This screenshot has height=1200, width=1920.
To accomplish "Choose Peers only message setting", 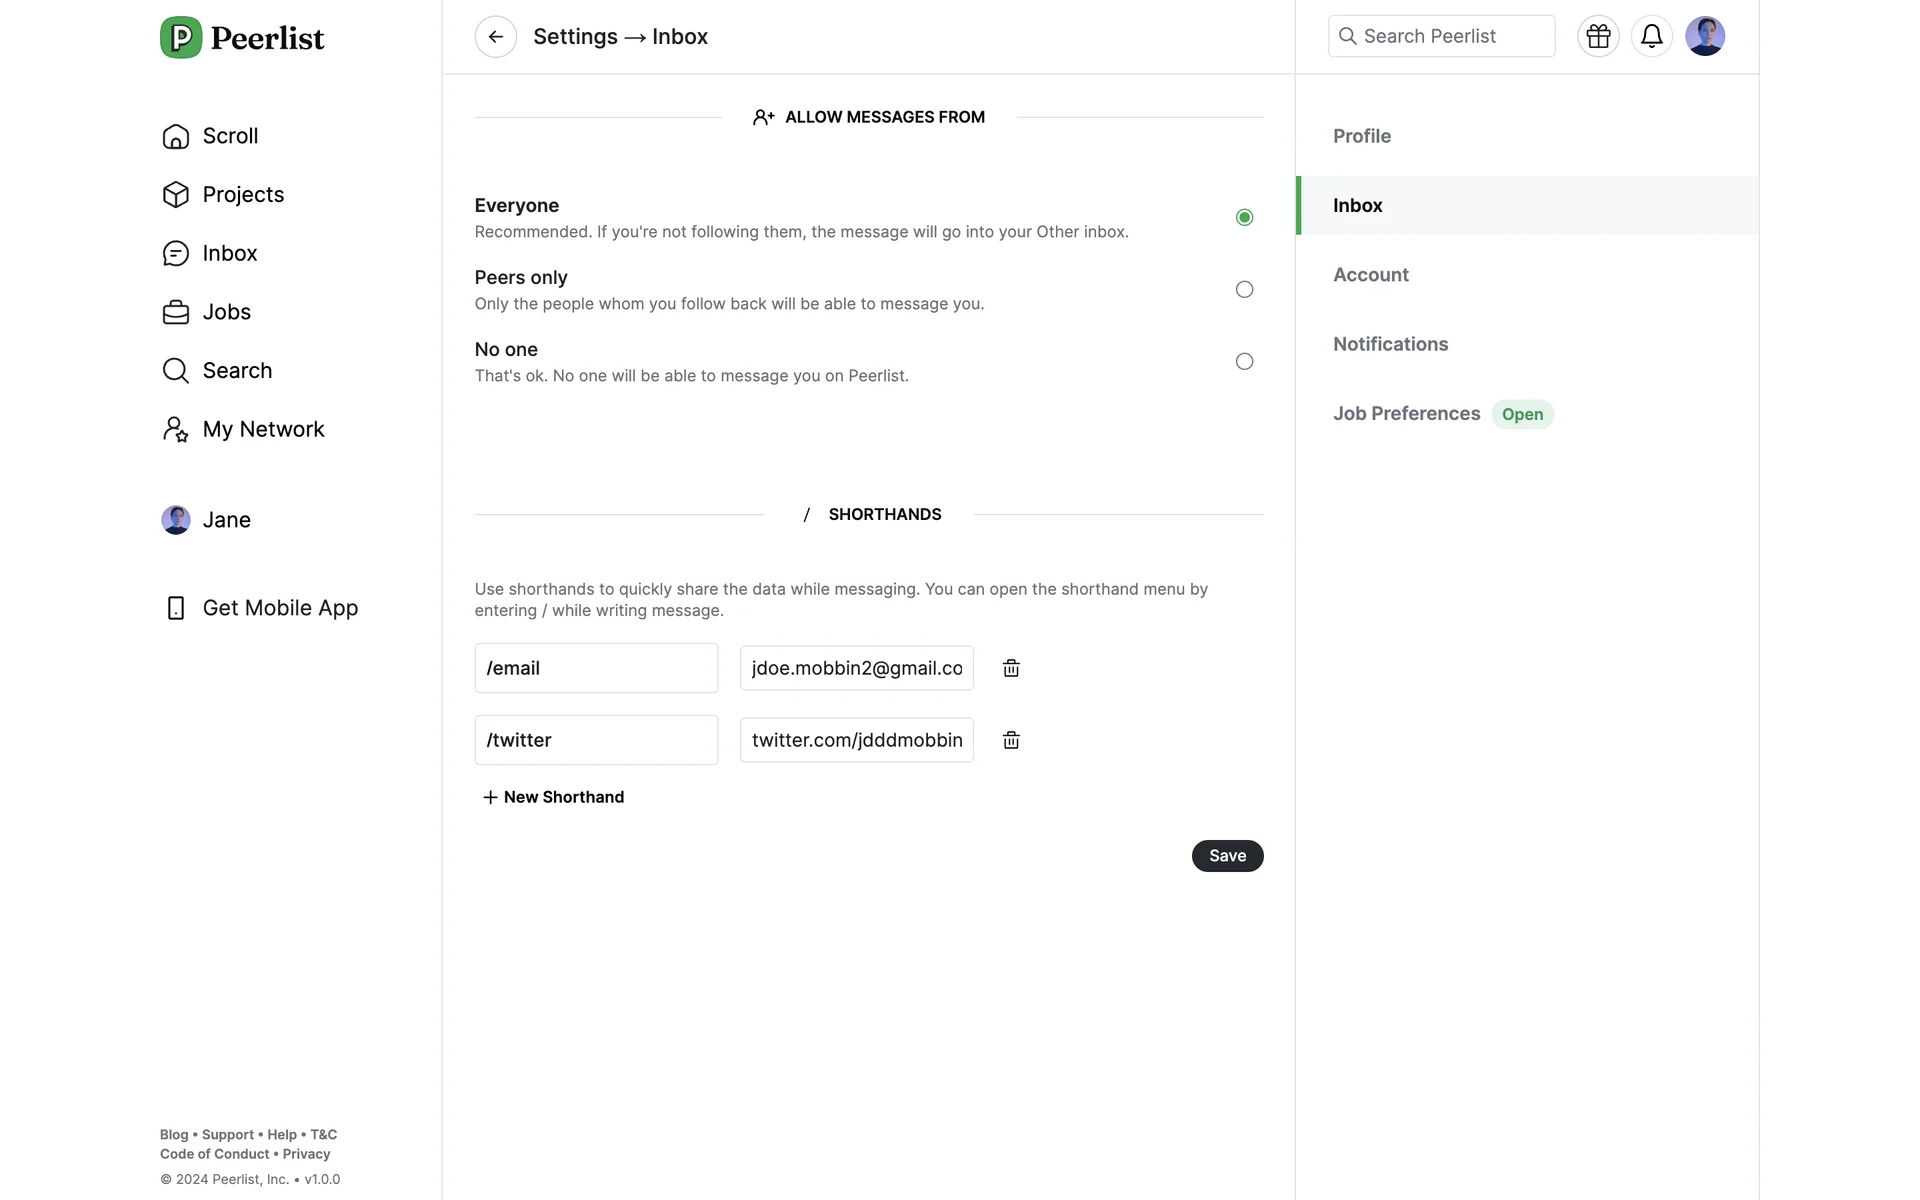I will click(1244, 289).
